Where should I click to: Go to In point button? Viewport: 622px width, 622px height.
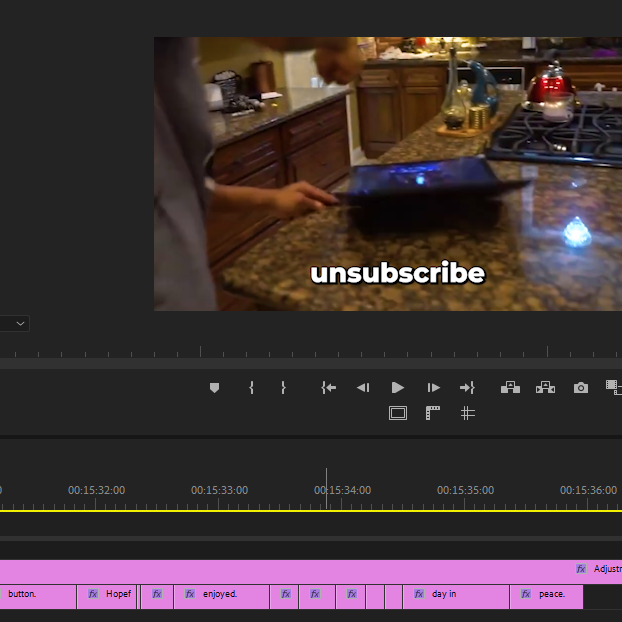tap(328, 388)
